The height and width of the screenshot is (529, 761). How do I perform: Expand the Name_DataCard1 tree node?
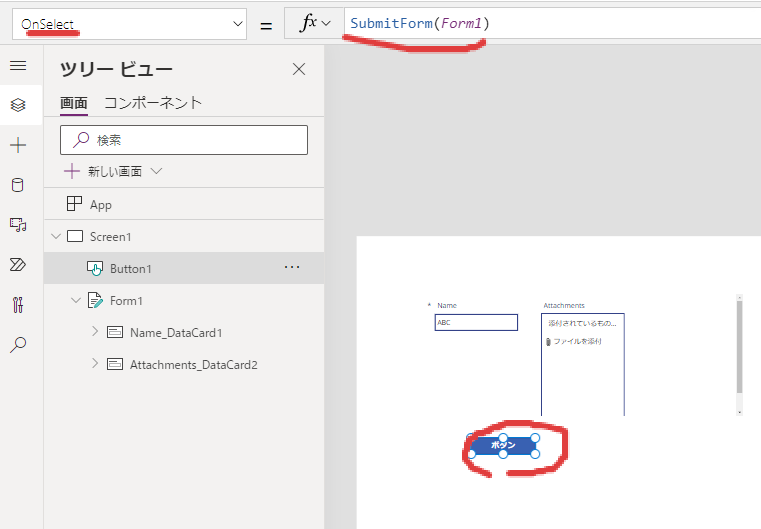tap(95, 332)
